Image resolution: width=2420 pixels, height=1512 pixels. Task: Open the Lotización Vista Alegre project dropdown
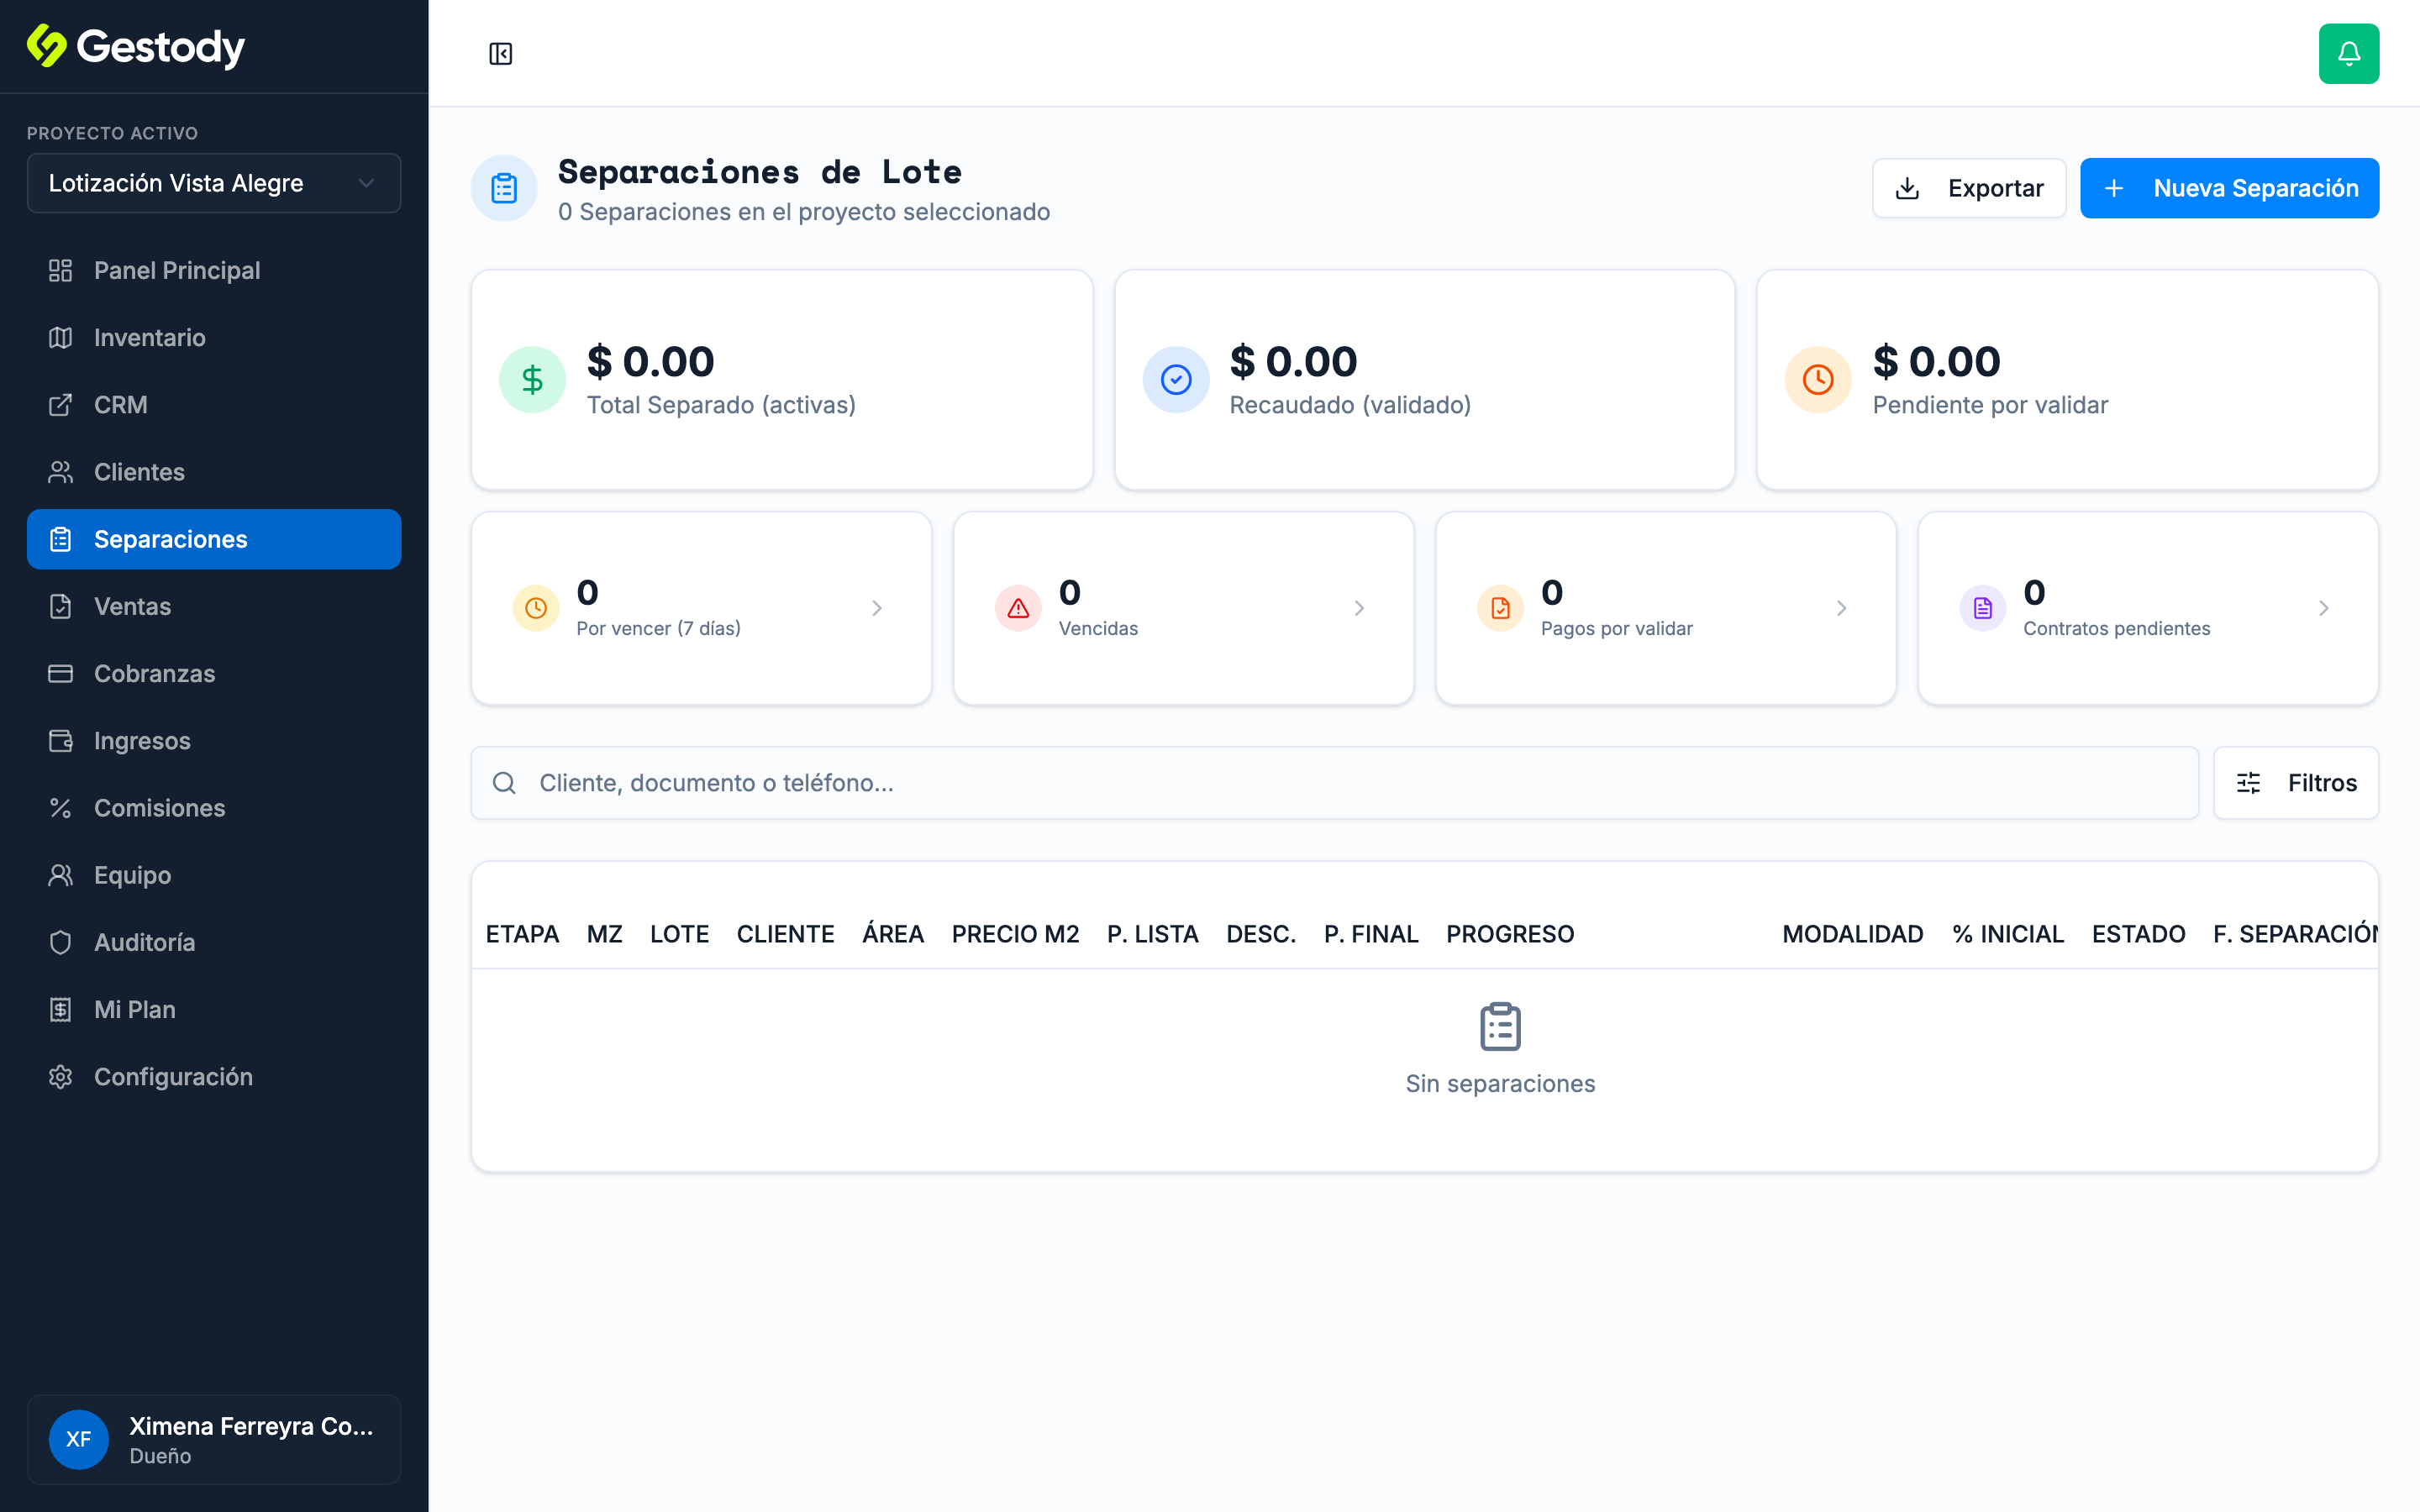point(214,183)
